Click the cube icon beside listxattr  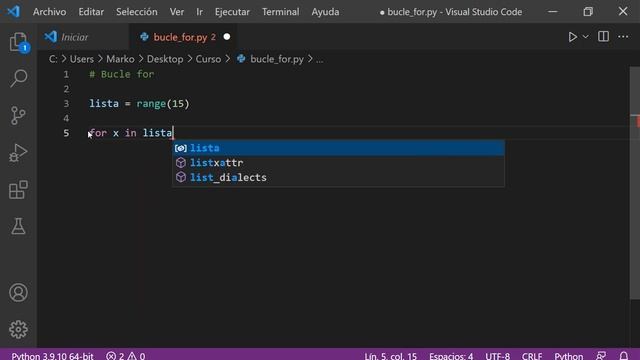pos(181,162)
